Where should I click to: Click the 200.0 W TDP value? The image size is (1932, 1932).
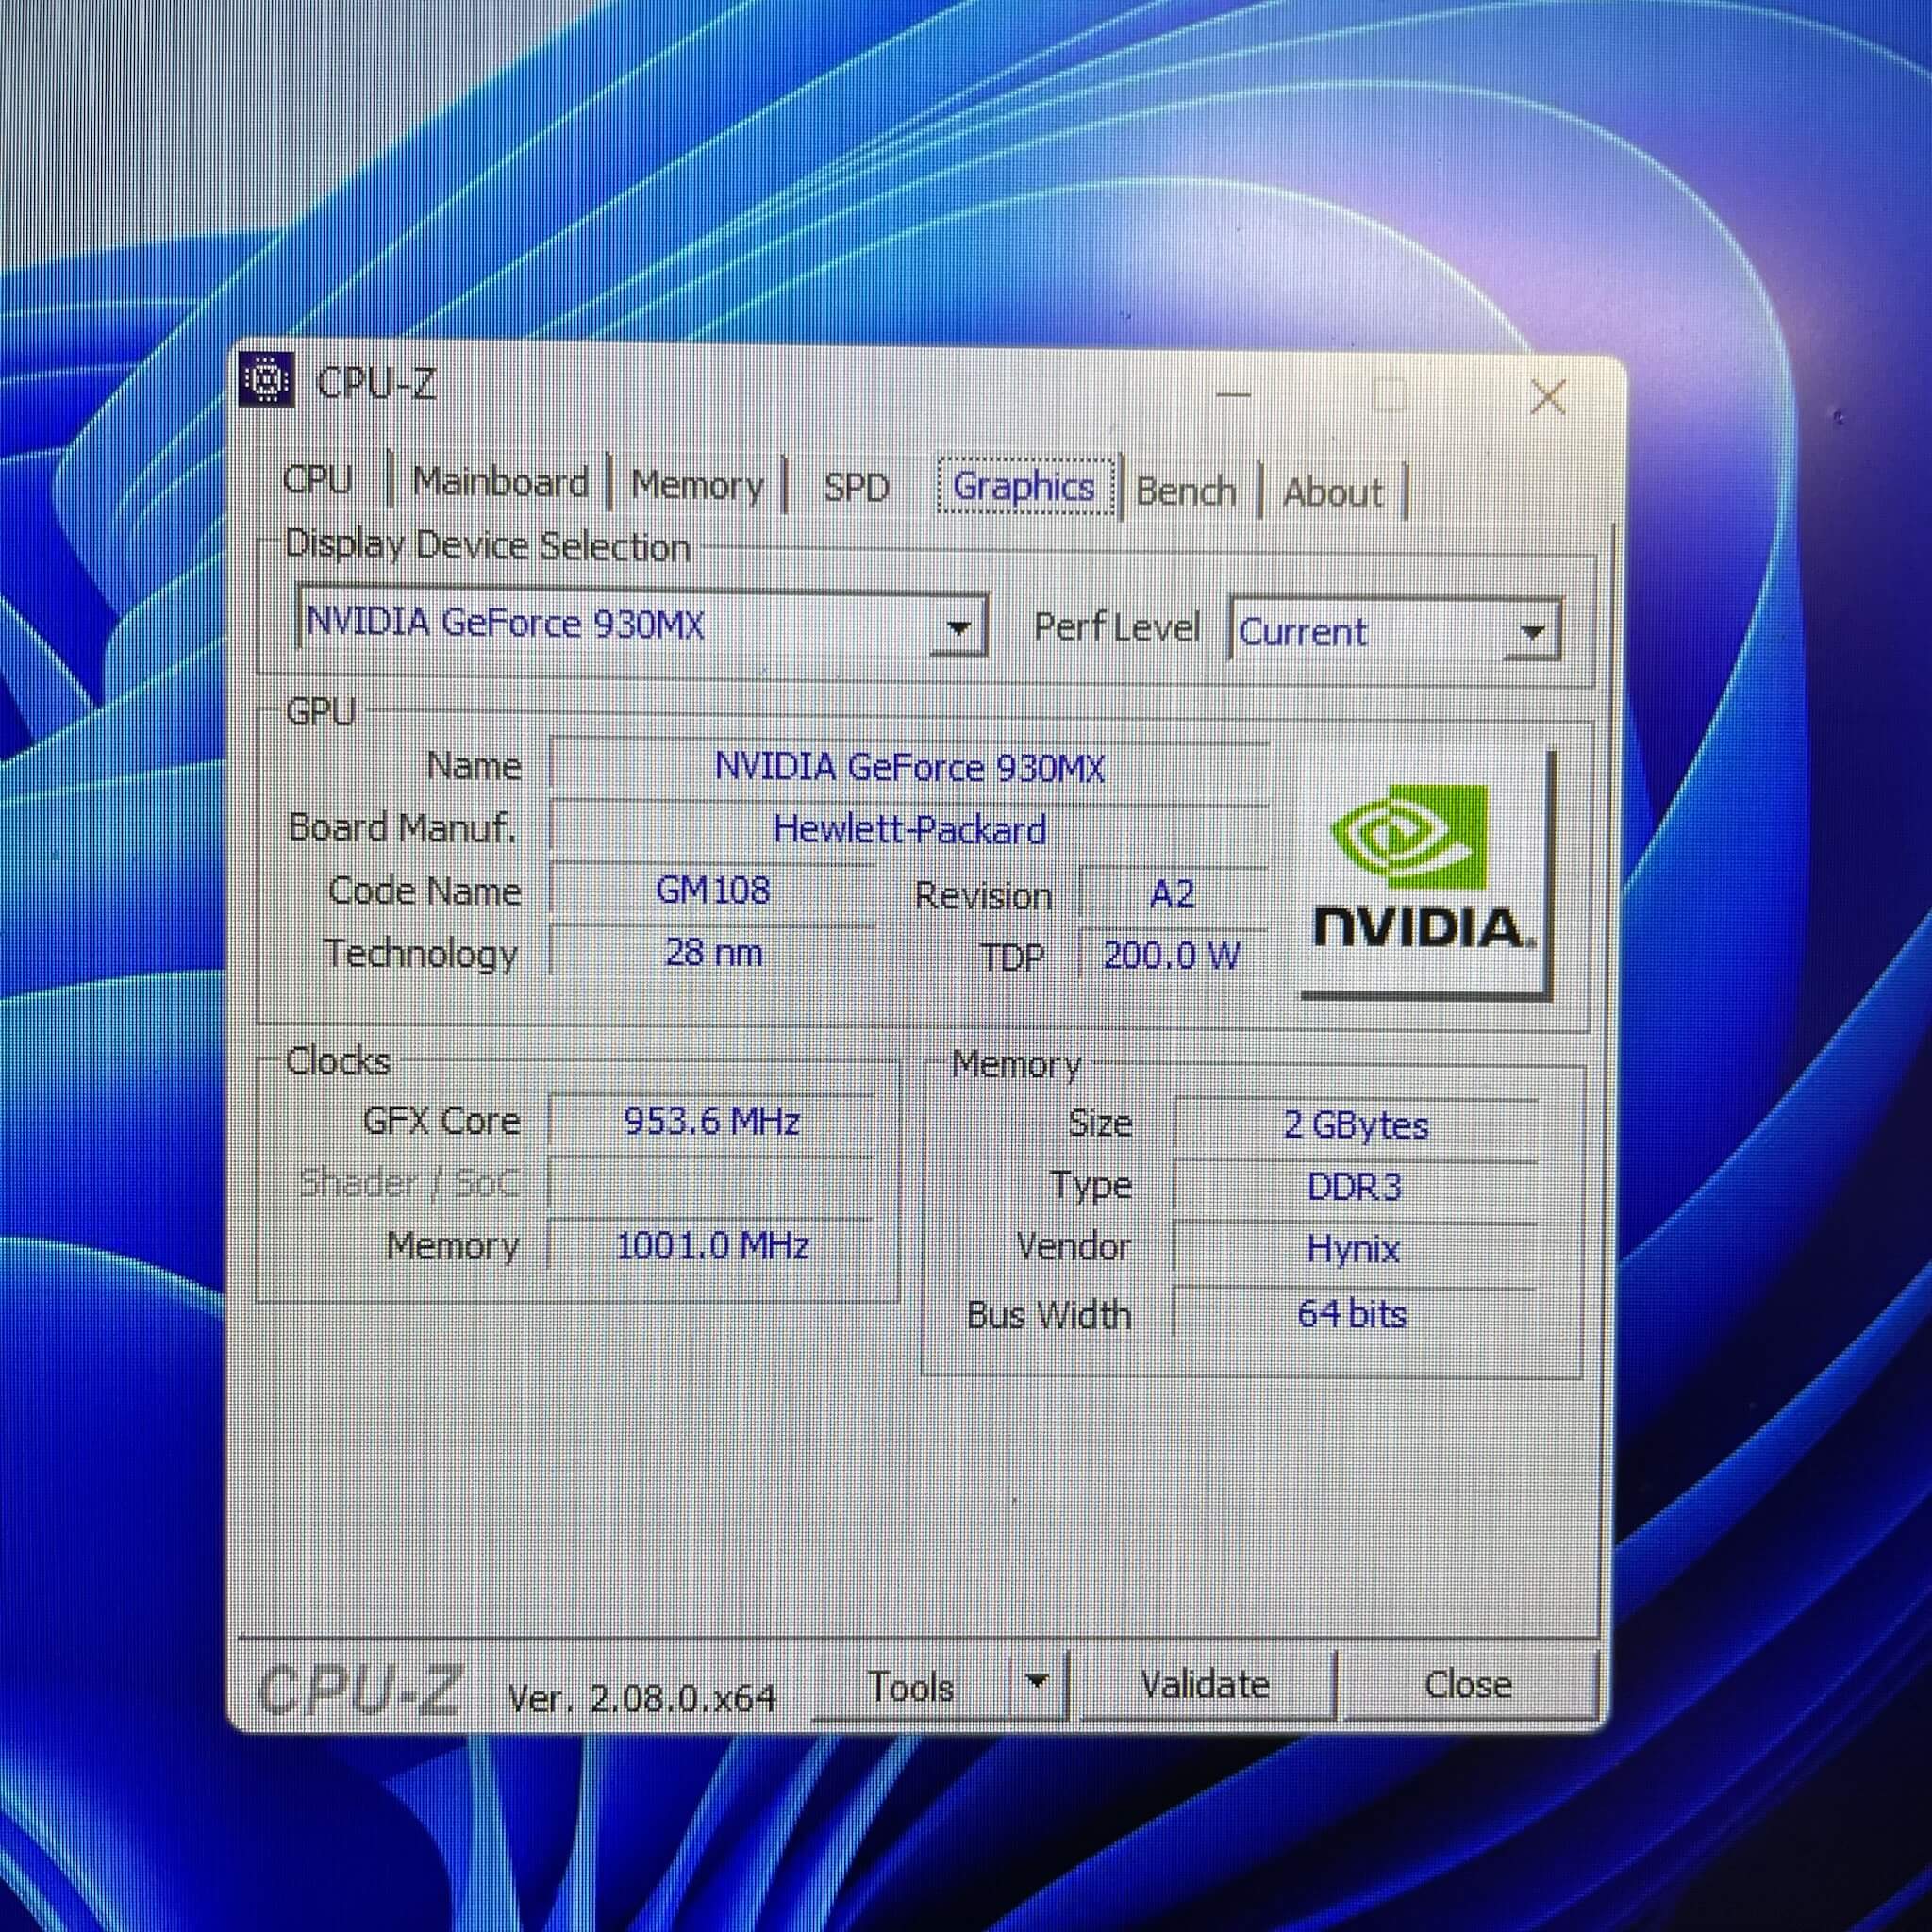point(1173,956)
